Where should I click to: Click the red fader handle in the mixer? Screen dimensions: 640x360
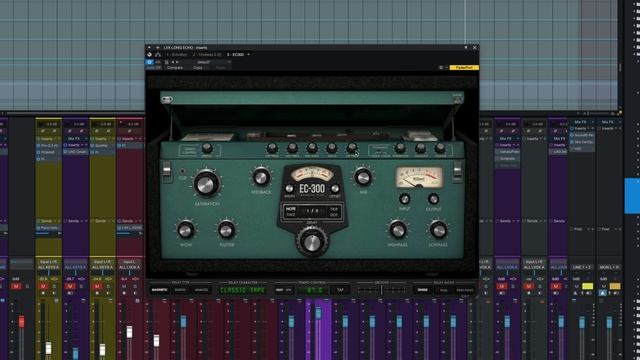pos(21,321)
